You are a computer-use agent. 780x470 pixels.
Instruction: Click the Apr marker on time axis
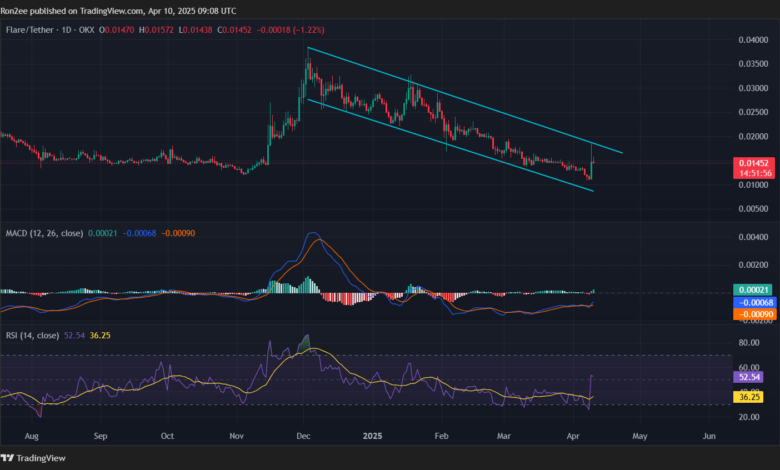[x=574, y=437]
